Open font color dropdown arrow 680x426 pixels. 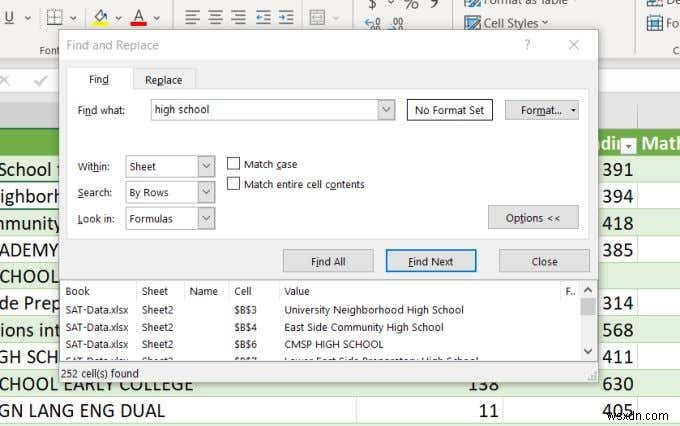click(157, 18)
